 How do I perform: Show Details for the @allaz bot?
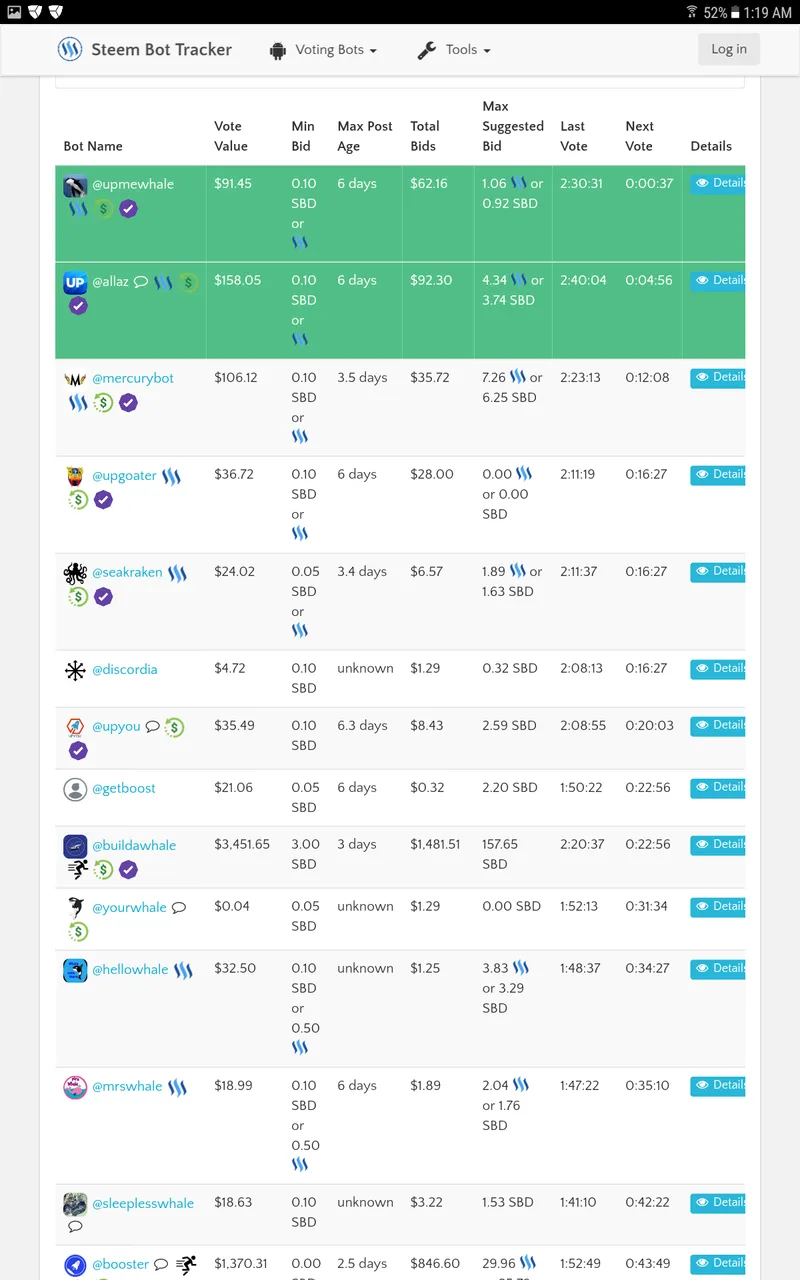(x=718, y=281)
